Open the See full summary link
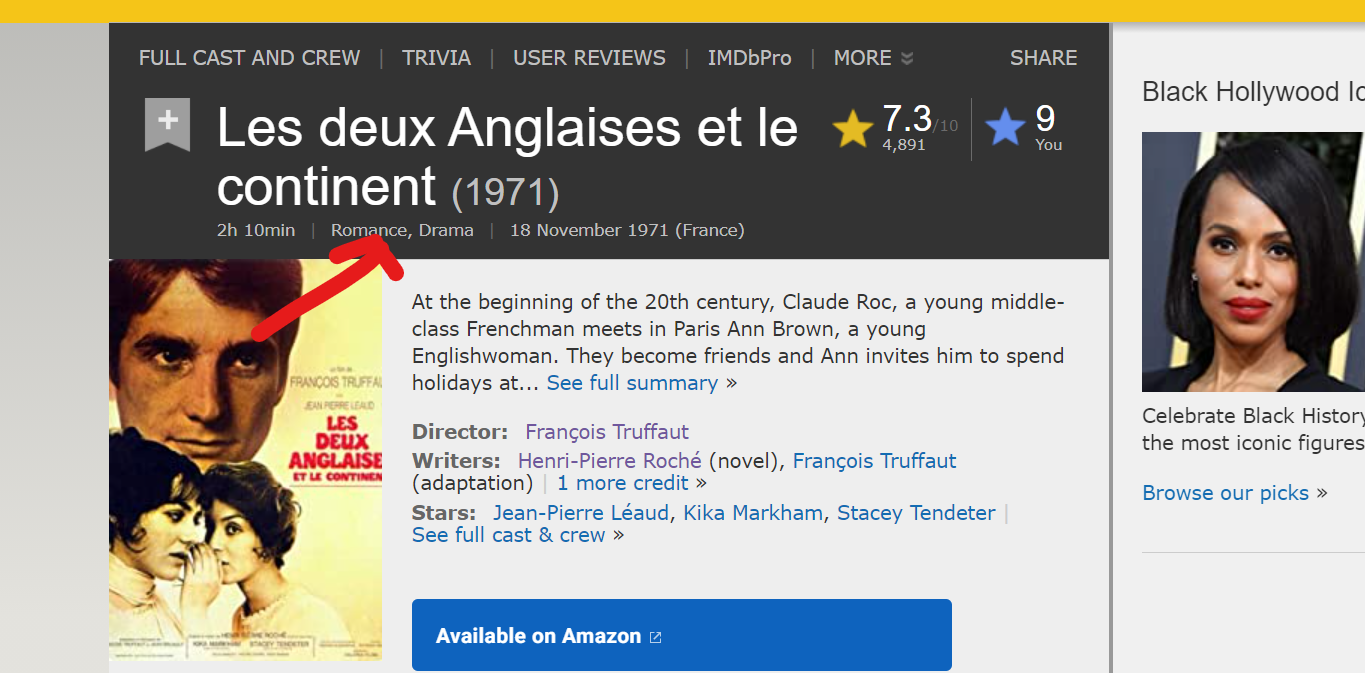Viewport: 1365px width, 673px height. point(632,383)
